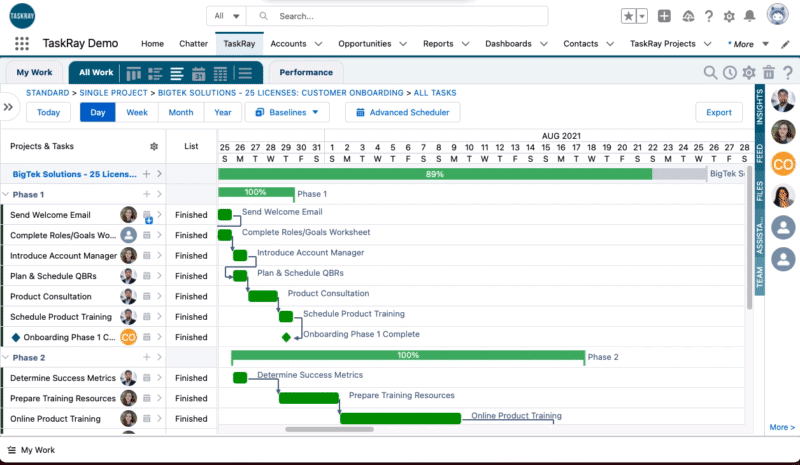Open the TaskRay clock history icon
The image size is (800, 465).
[x=730, y=72]
